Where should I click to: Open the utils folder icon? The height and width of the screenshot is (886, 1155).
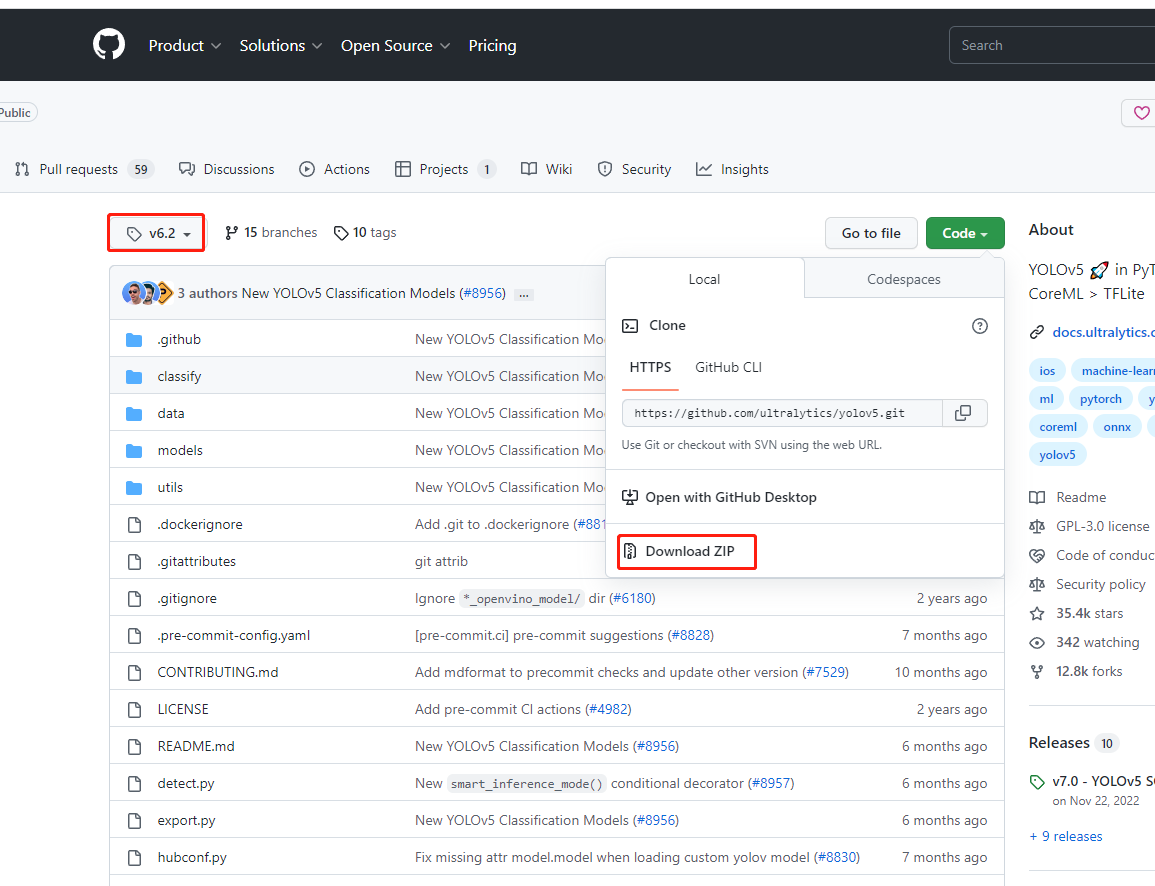[x=134, y=487]
